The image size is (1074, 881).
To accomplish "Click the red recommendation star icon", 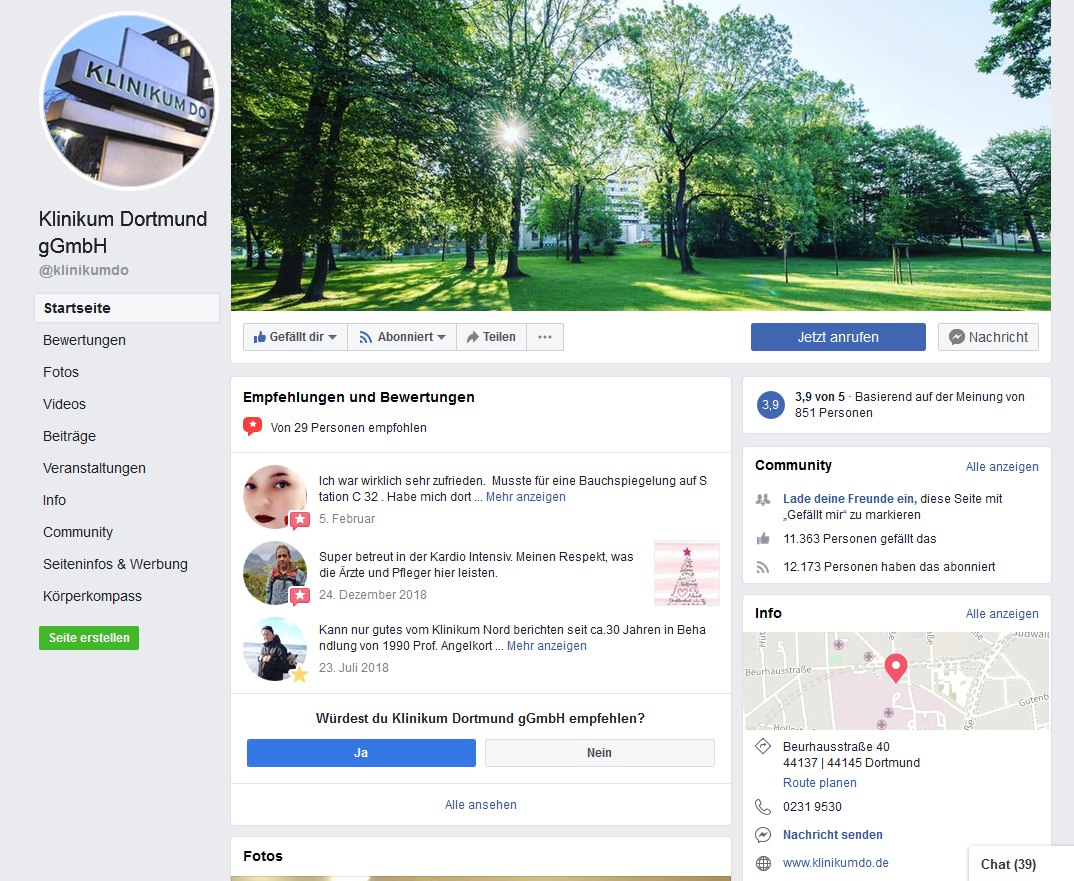I will [x=253, y=427].
